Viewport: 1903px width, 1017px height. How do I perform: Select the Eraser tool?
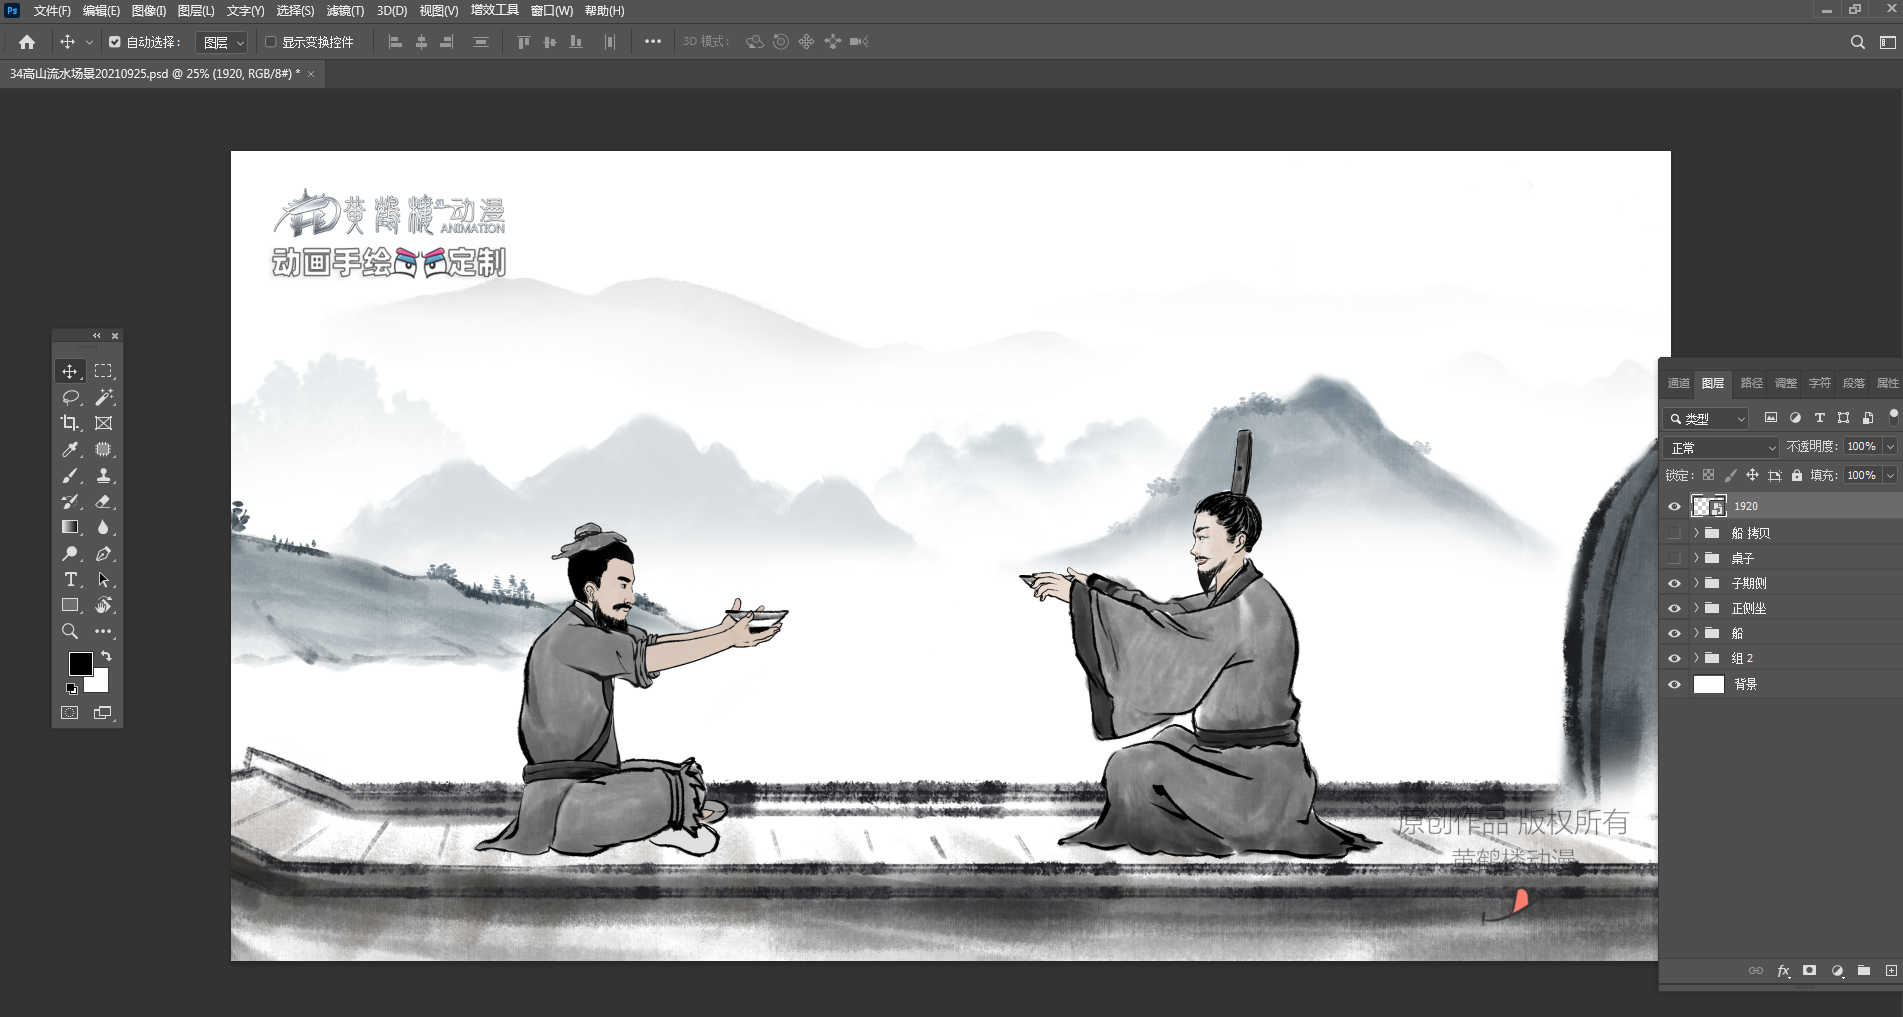tap(103, 501)
